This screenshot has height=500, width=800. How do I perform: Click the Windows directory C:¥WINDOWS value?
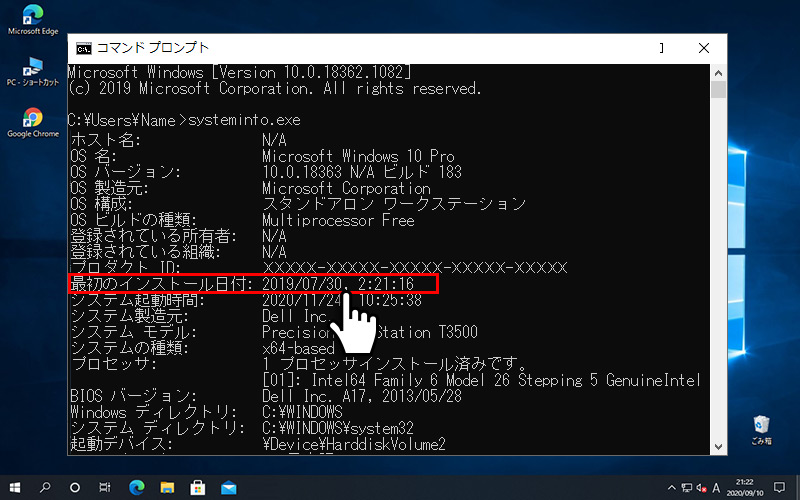click(x=303, y=412)
